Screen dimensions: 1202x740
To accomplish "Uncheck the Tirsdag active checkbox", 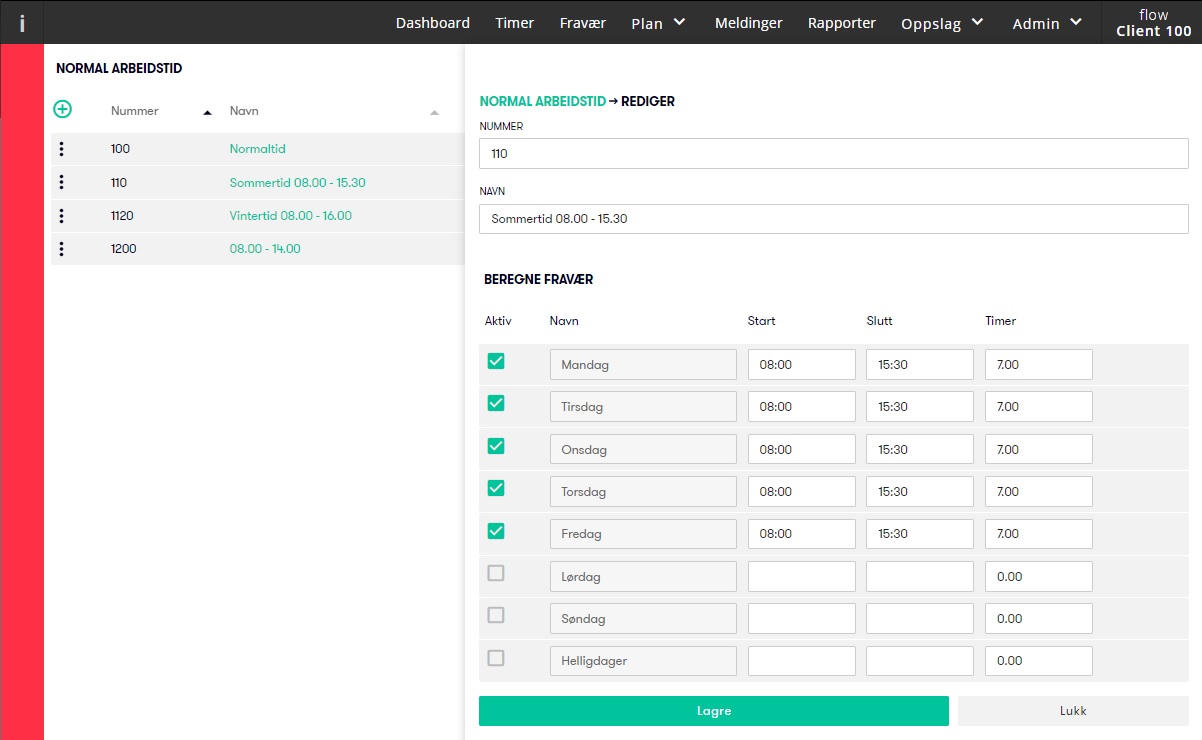I will pyautogui.click(x=496, y=403).
